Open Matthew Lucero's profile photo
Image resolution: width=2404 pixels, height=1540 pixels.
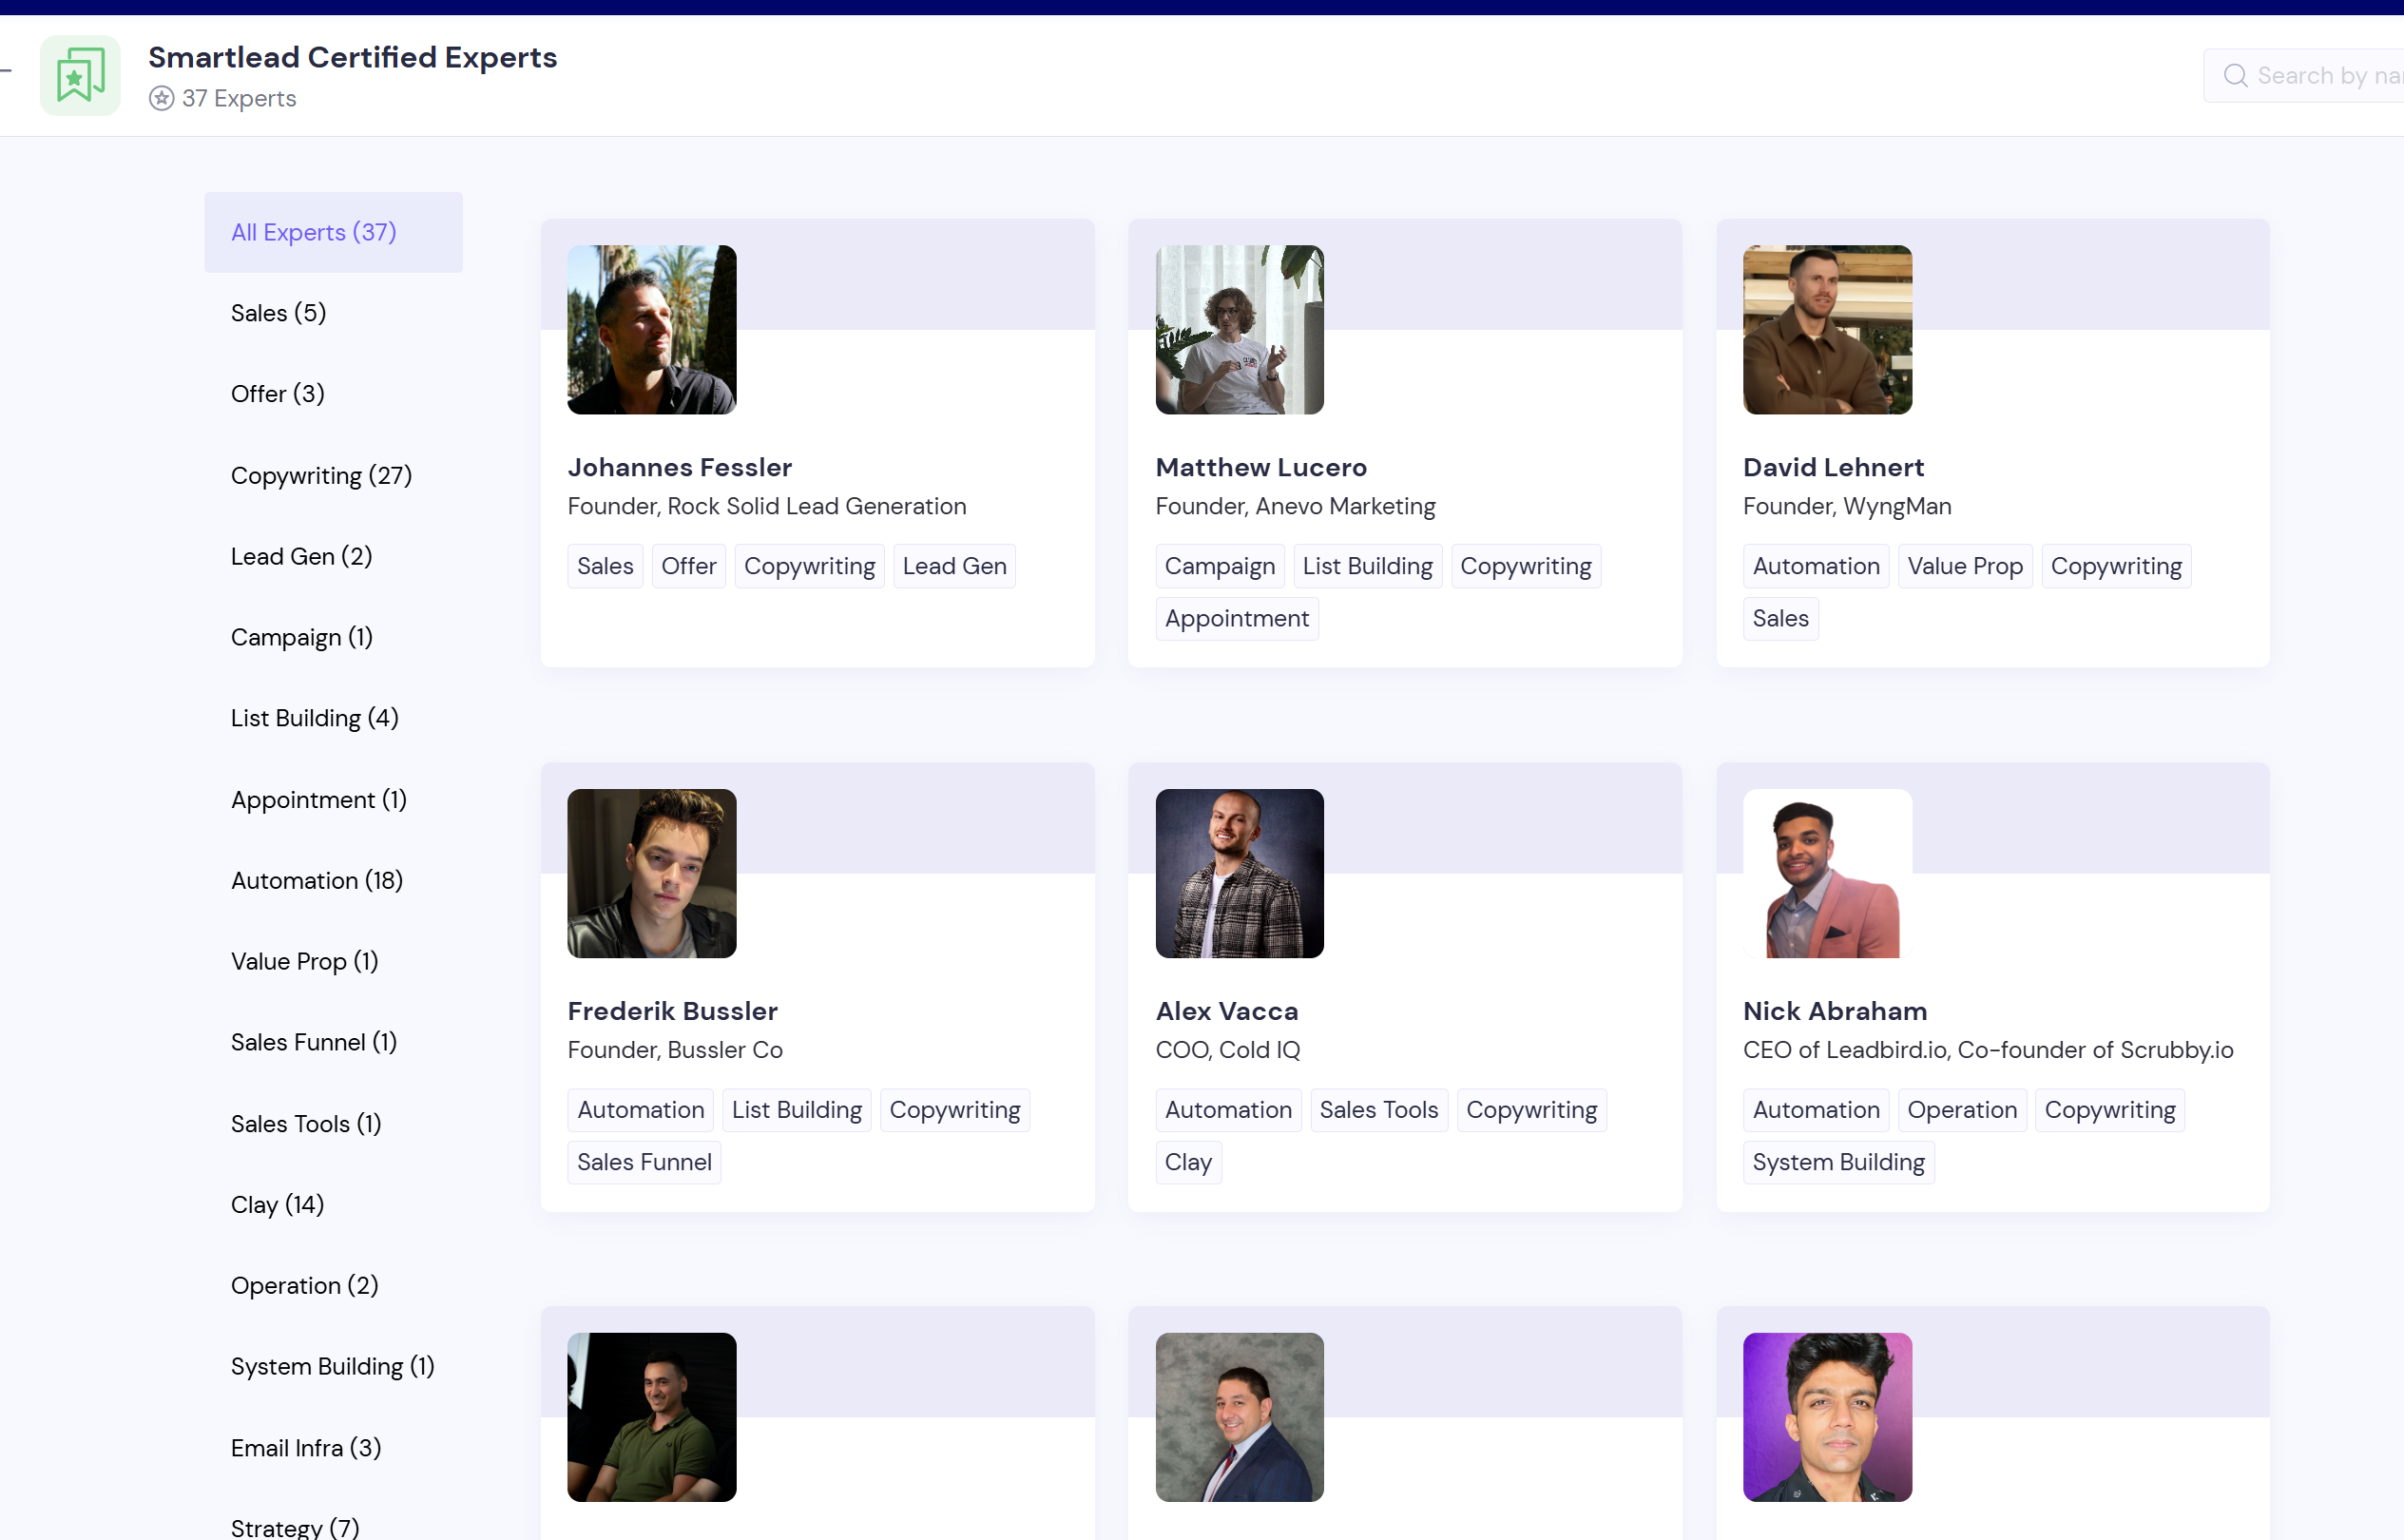pyautogui.click(x=1240, y=329)
